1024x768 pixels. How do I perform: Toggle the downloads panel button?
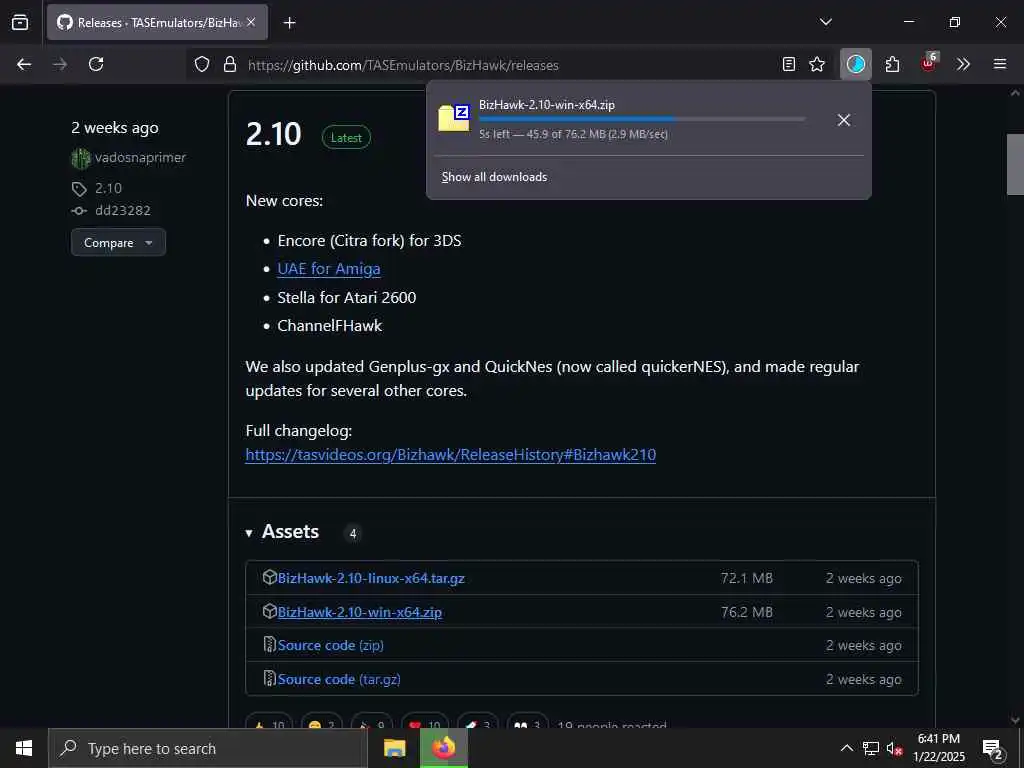tap(856, 64)
